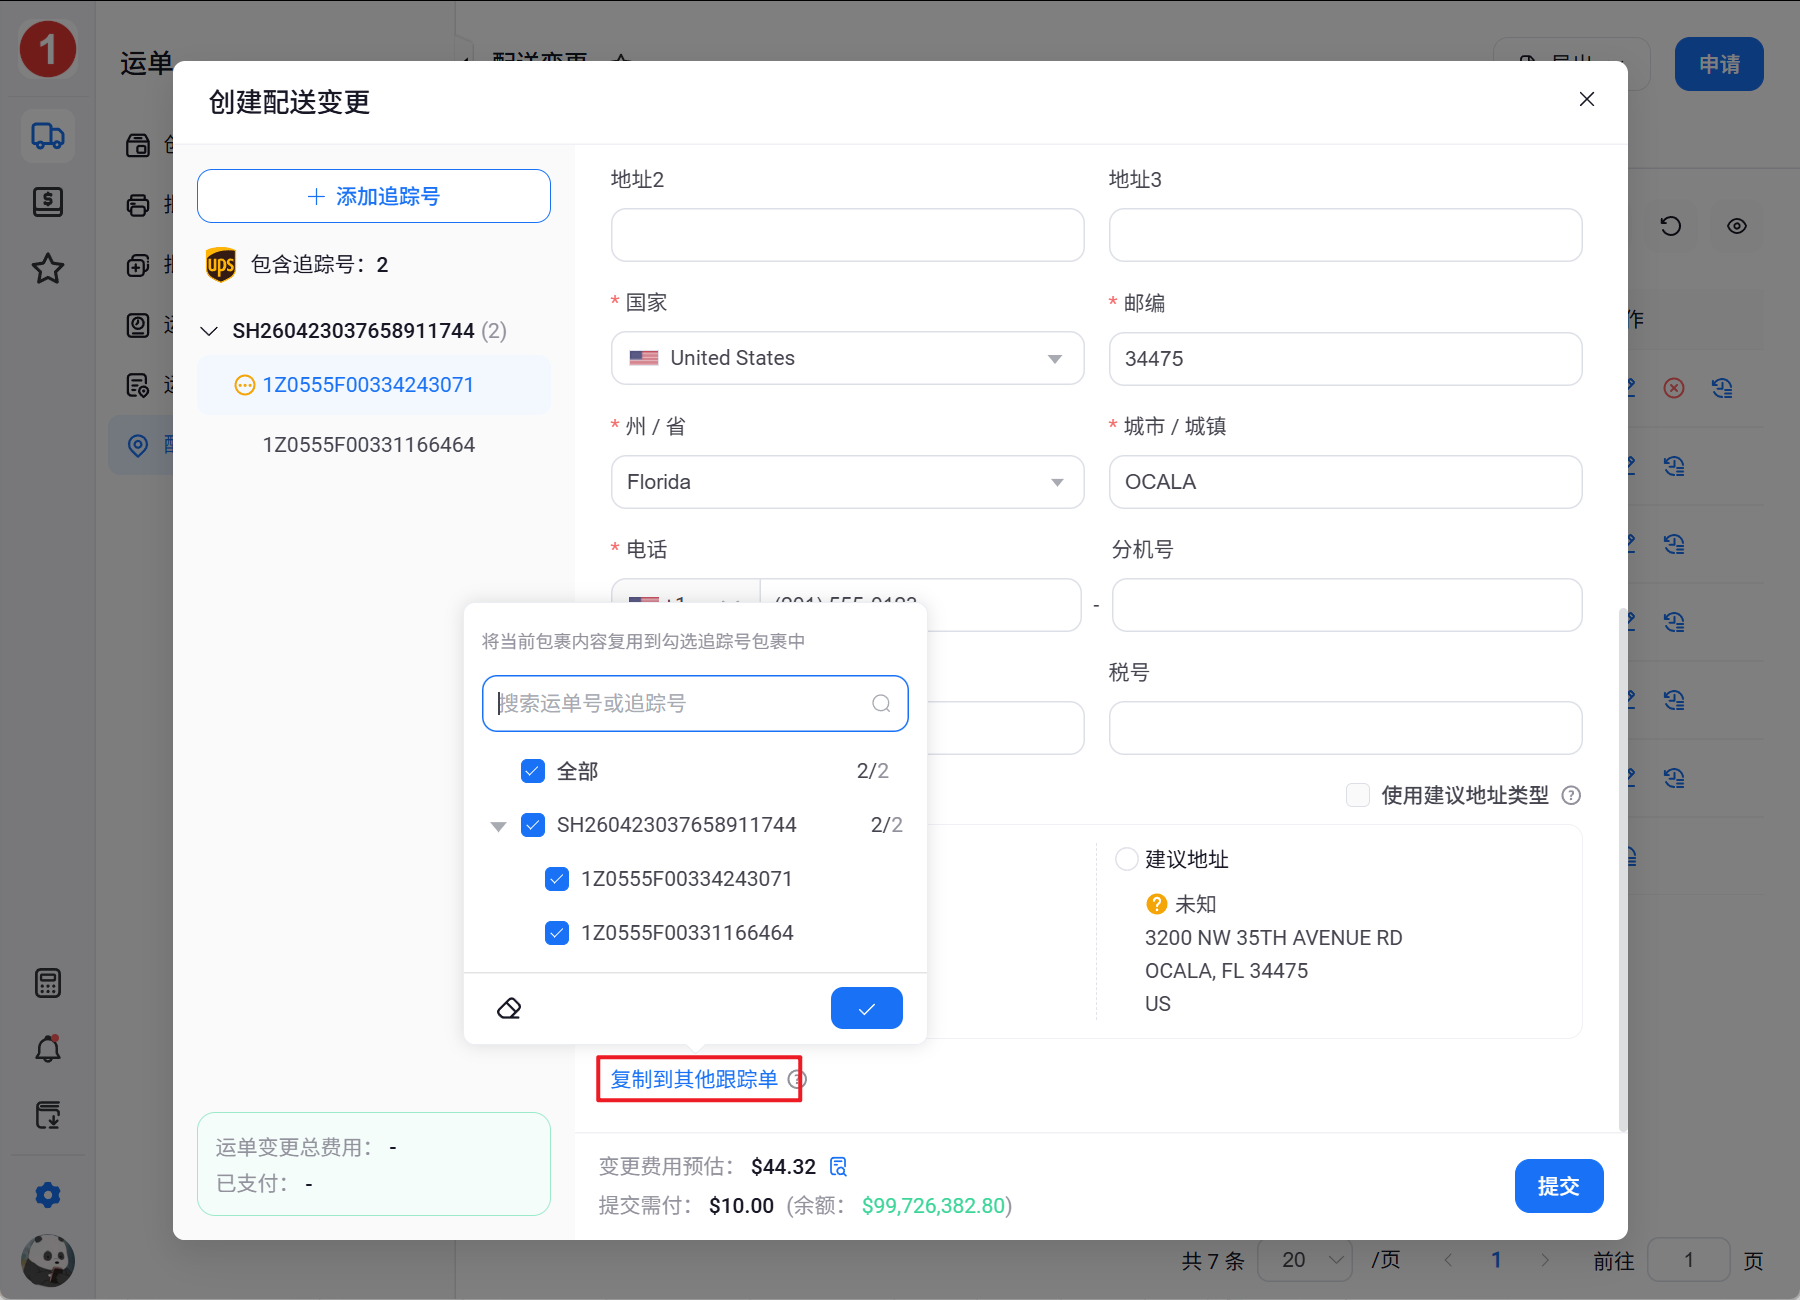Select tracking 1Z0555F00331166464 in left list
This screenshot has height=1300, width=1800.
pyautogui.click(x=369, y=445)
